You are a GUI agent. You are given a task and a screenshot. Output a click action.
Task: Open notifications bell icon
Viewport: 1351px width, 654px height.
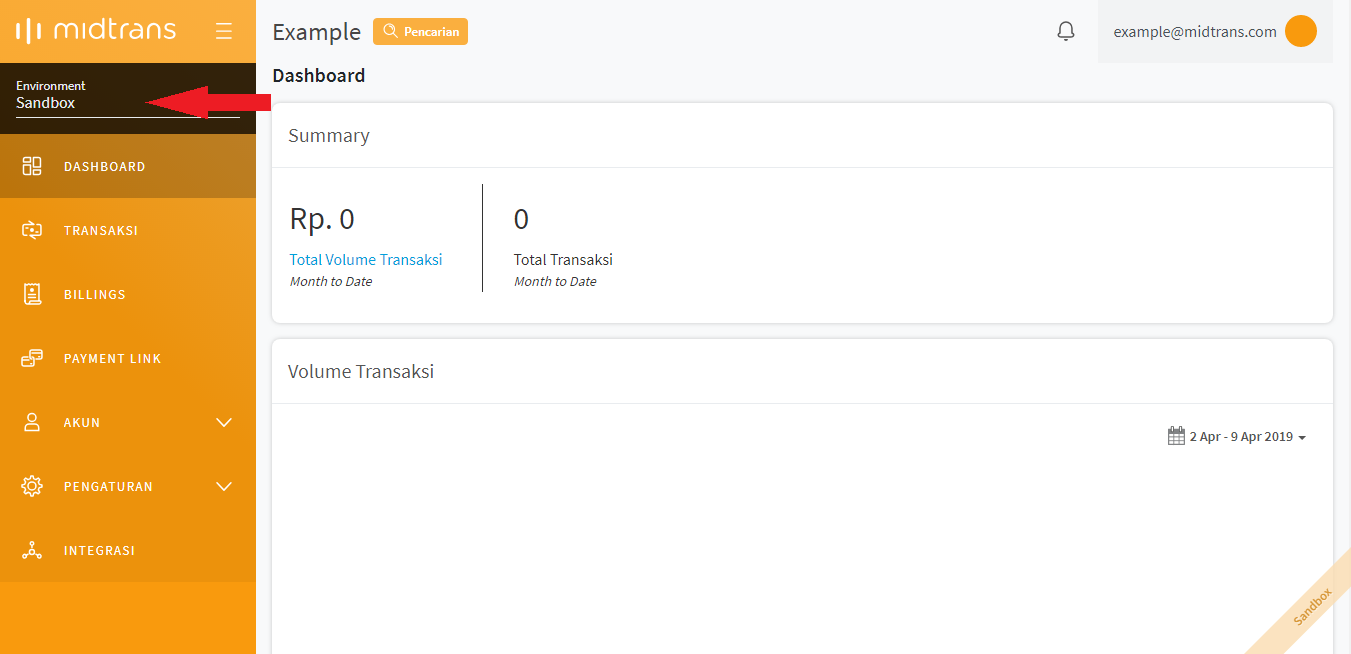pyautogui.click(x=1066, y=31)
